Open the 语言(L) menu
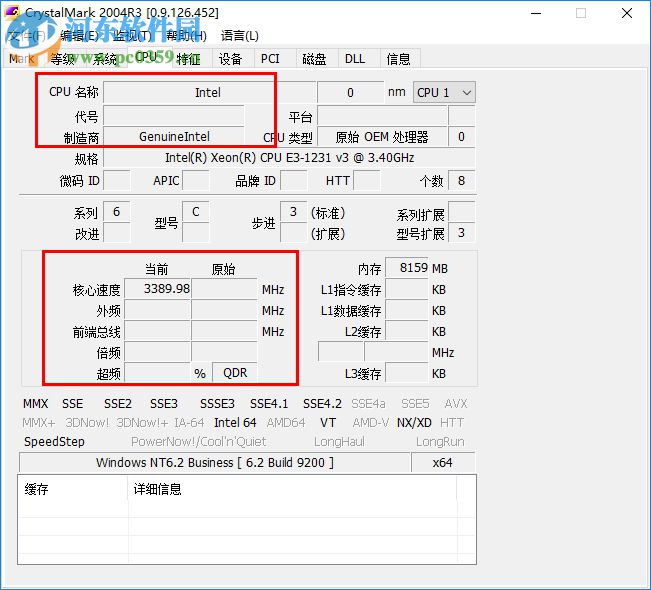651x590 pixels. [240, 36]
